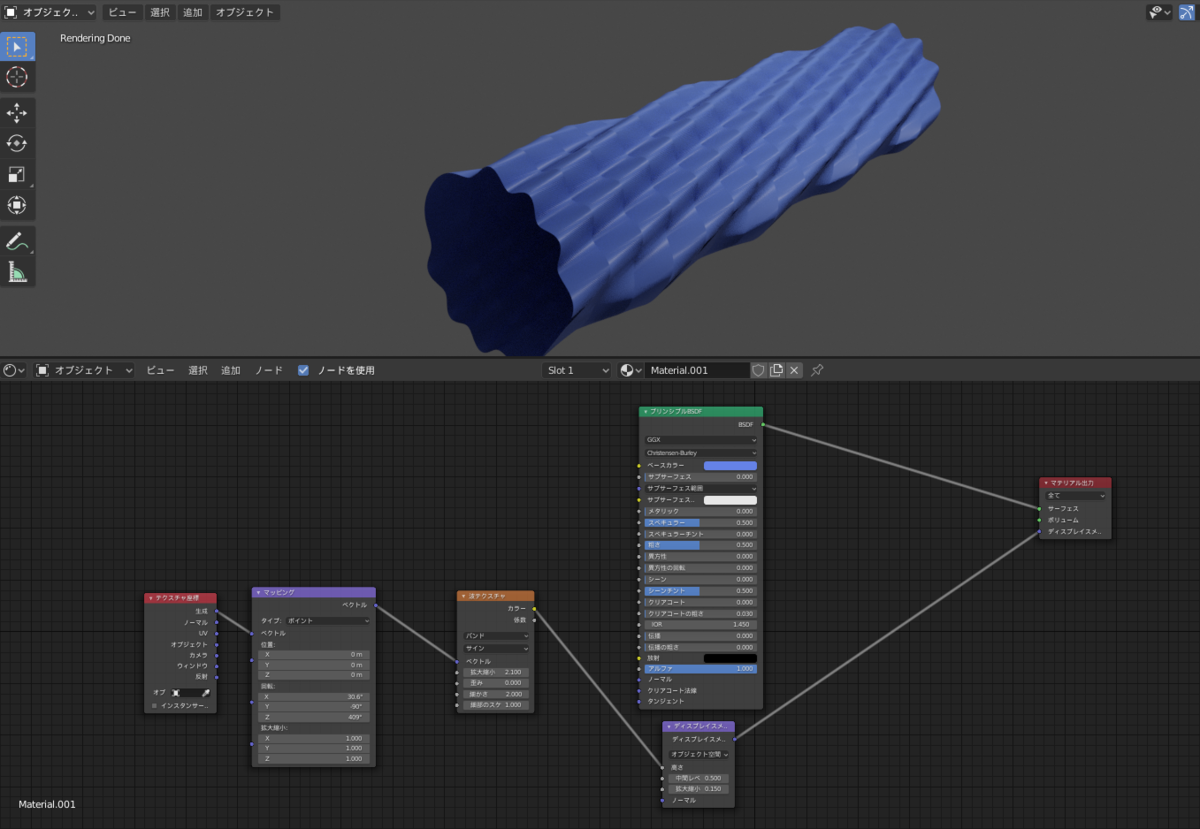
Task: Choose the Transform tool in viewport toolbar
Action: (x=17, y=205)
